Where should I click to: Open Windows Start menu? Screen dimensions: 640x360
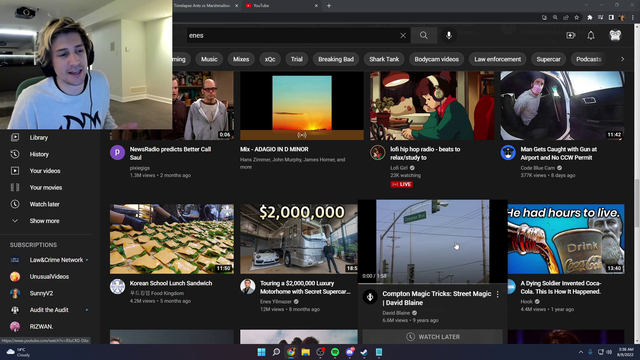(261, 352)
